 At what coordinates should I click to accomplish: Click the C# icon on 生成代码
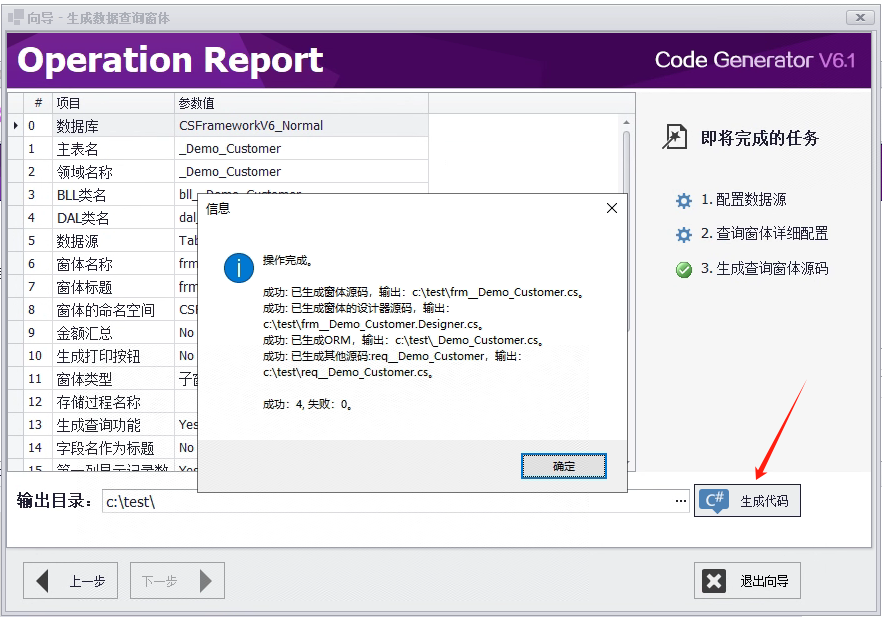coord(714,500)
